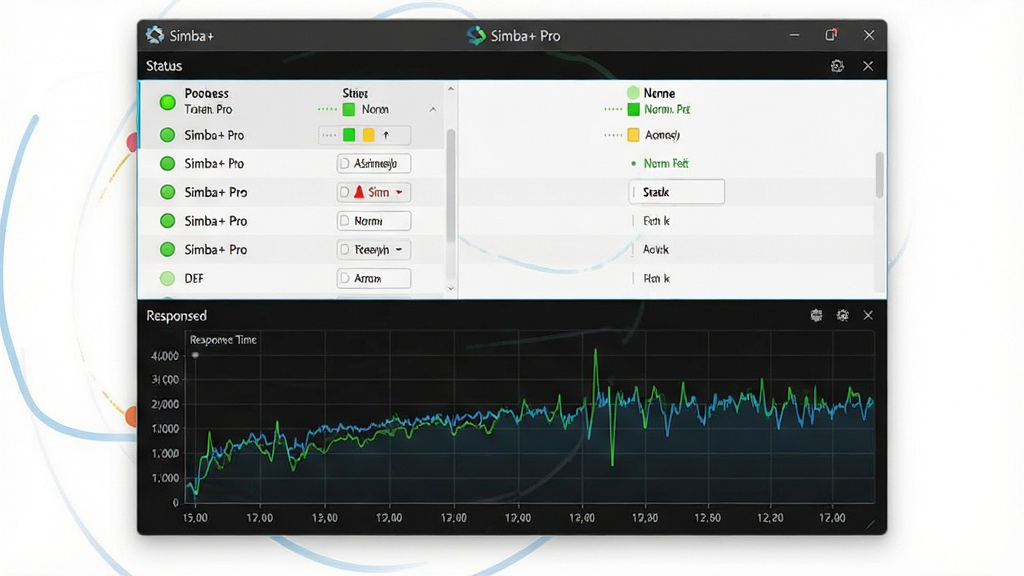Click yellow square in the arrow box, left list
This screenshot has width=1024, height=576.
368,135
